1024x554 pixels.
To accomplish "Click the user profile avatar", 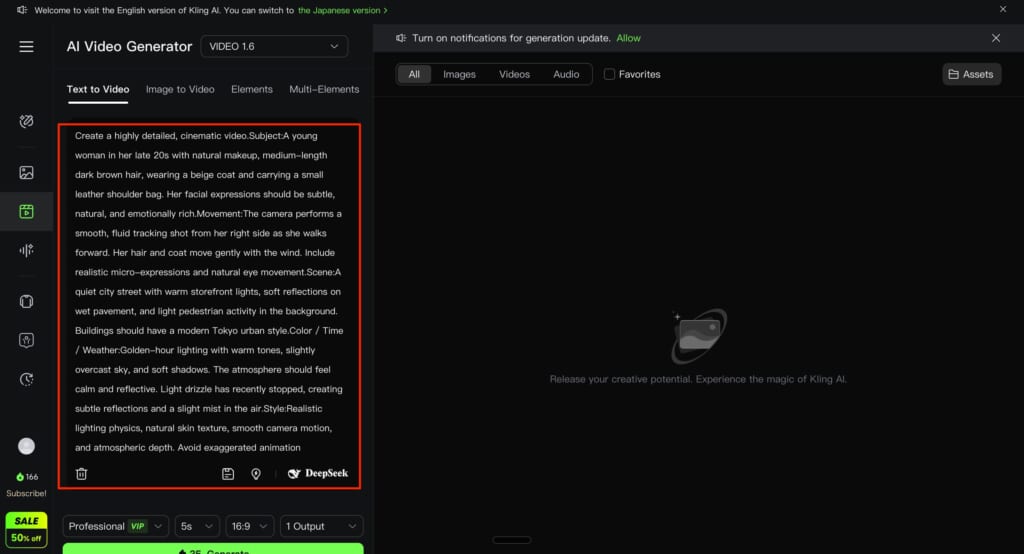I will [26, 446].
